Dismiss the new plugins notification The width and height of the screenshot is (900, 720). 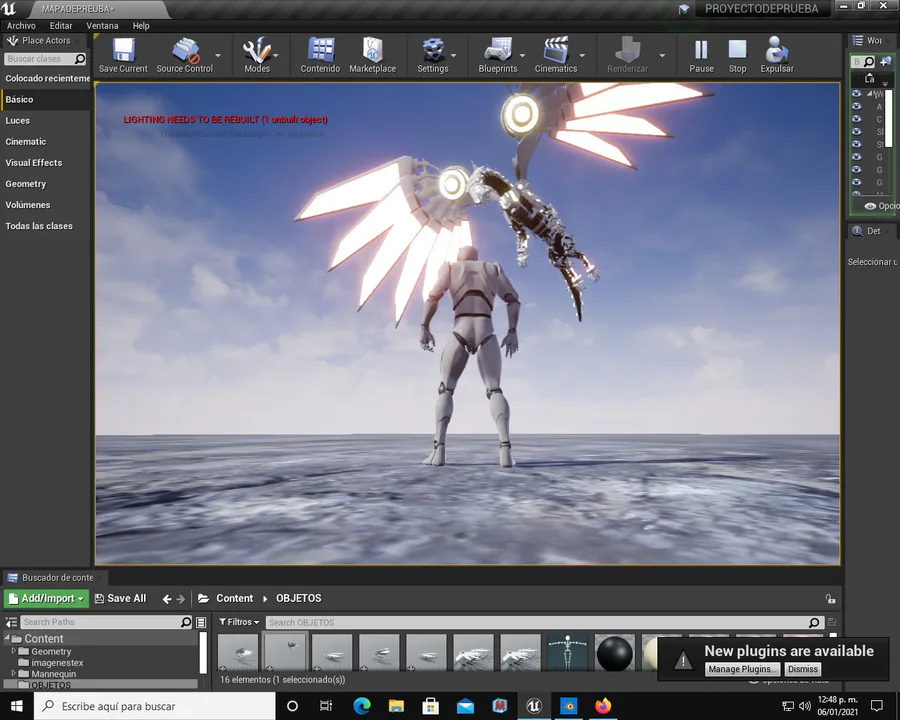(x=802, y=669)
